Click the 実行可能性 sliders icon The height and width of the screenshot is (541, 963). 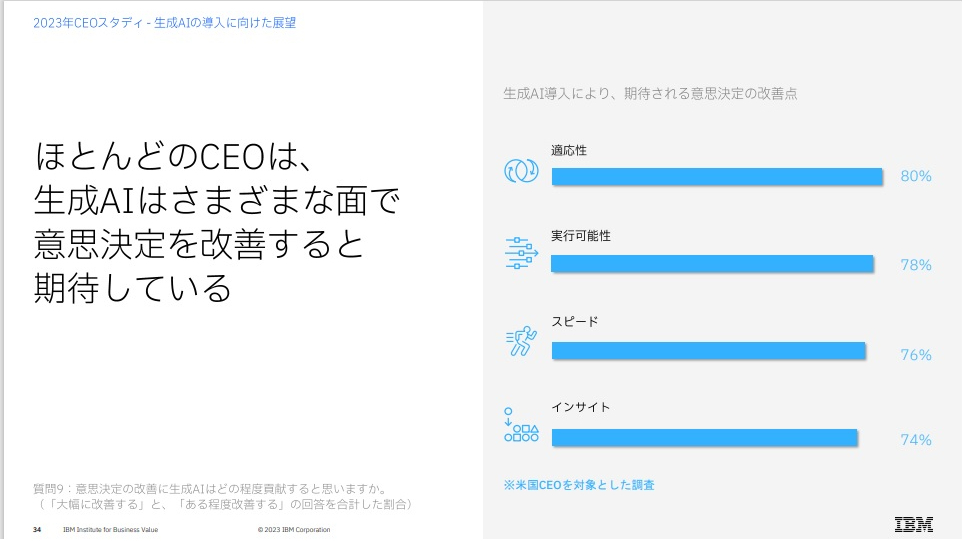click(x=521, y=255)
